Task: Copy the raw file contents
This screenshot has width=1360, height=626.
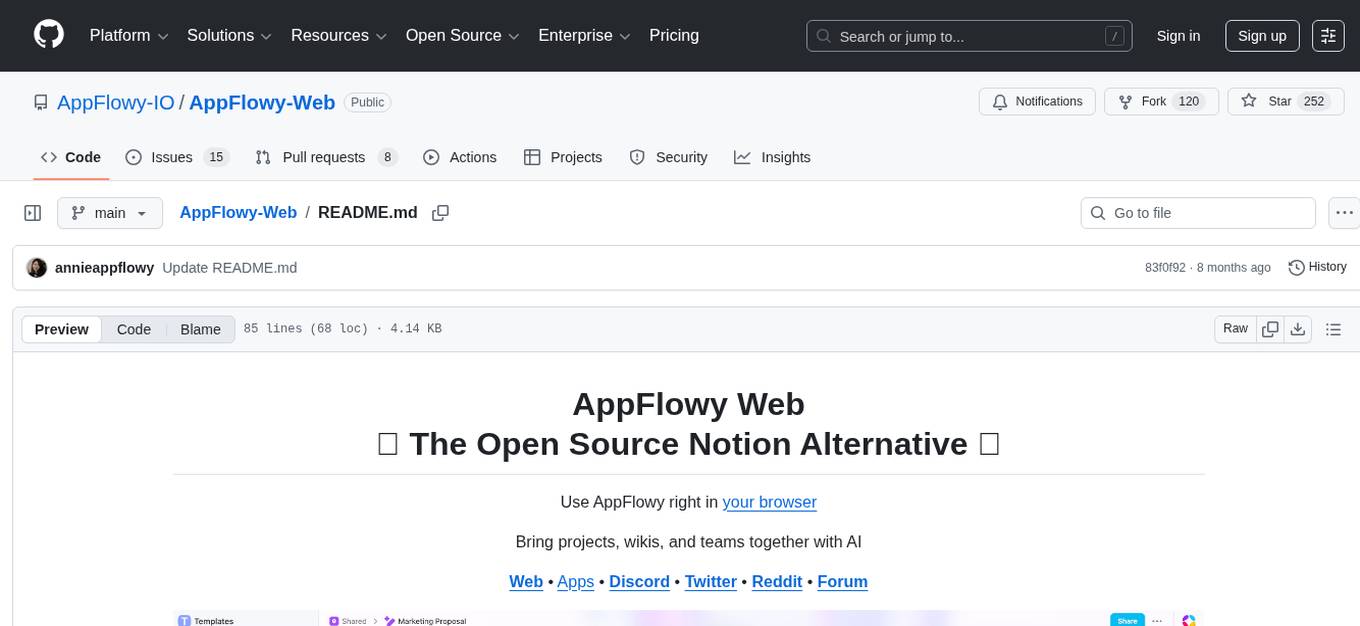Action: click(x=1270, y=328)
